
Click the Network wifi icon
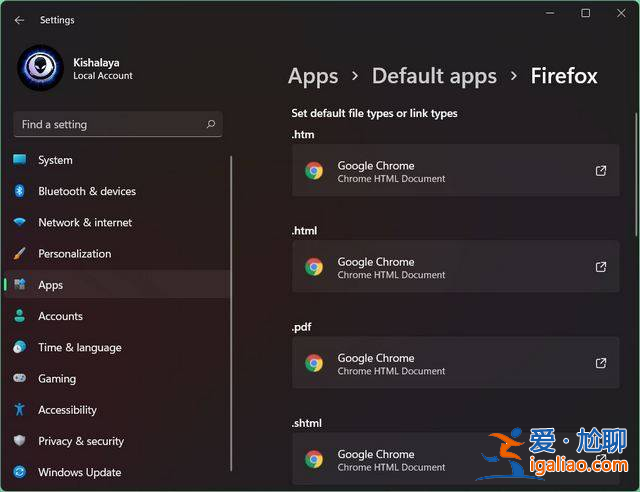[20, 222]
